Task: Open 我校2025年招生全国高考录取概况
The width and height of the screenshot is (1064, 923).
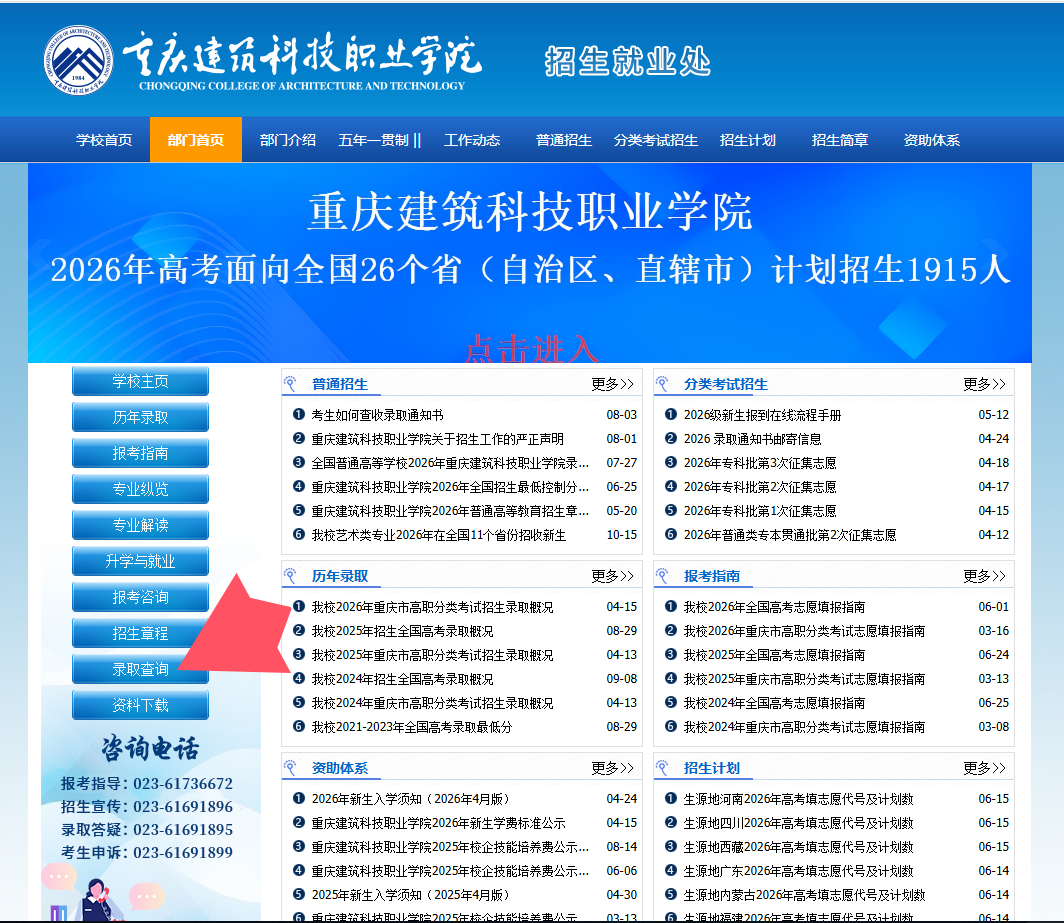Action: click(402, 631)
